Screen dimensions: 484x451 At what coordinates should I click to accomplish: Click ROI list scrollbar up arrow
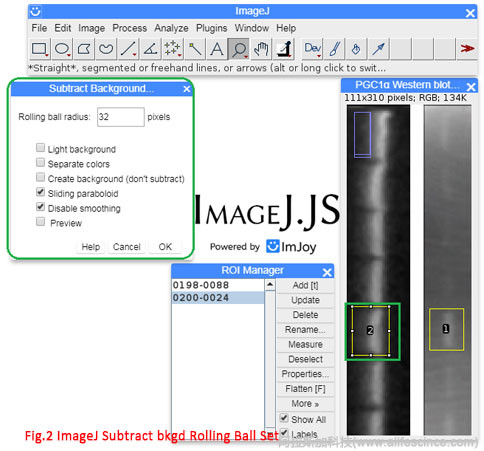pos(270,285)
